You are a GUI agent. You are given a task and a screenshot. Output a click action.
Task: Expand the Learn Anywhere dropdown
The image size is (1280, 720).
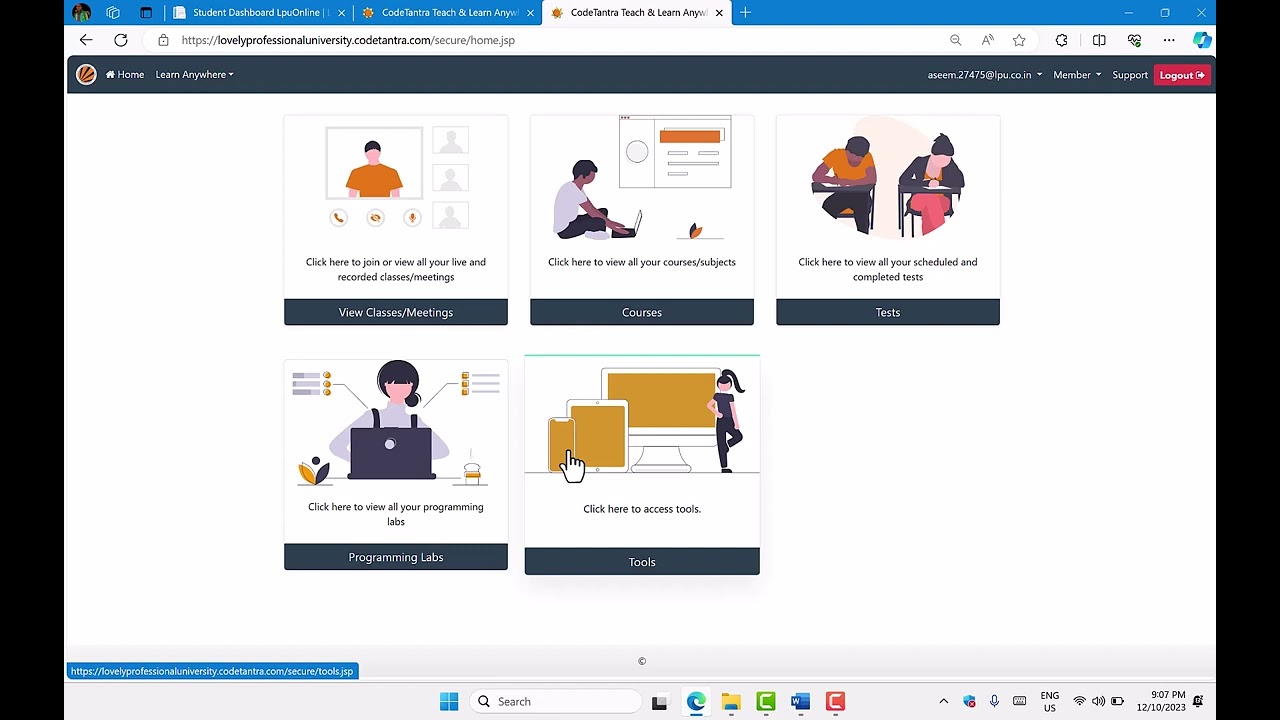click(x=194, y=75)
